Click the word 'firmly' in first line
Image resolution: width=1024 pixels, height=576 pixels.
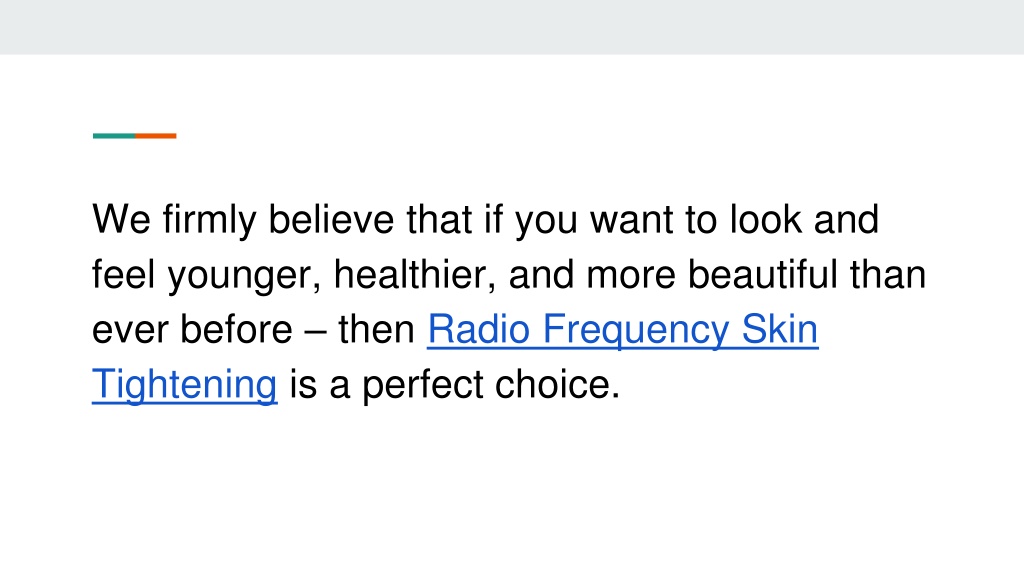(x=210, y=221)
